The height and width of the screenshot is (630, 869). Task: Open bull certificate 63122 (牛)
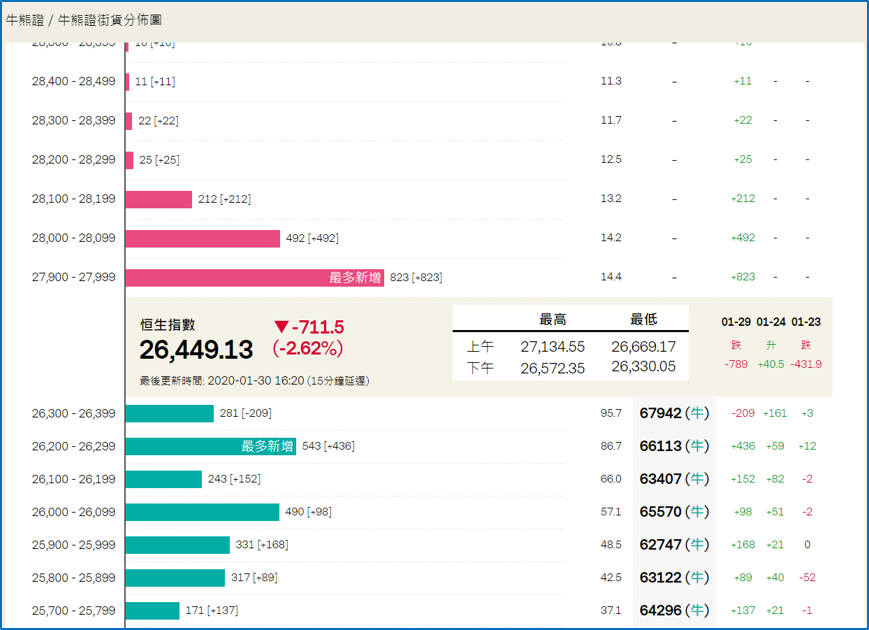[674, 577]
